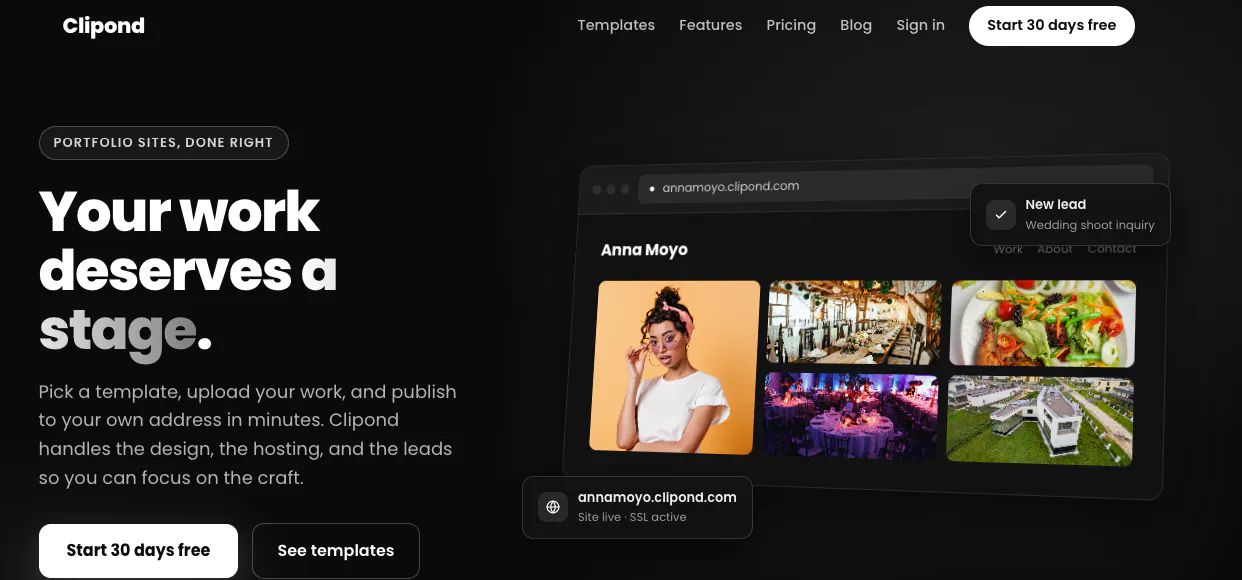Open the woman with sunglasses portrait photo
Screen dimensions: 1242x580
tap(675, 367)
